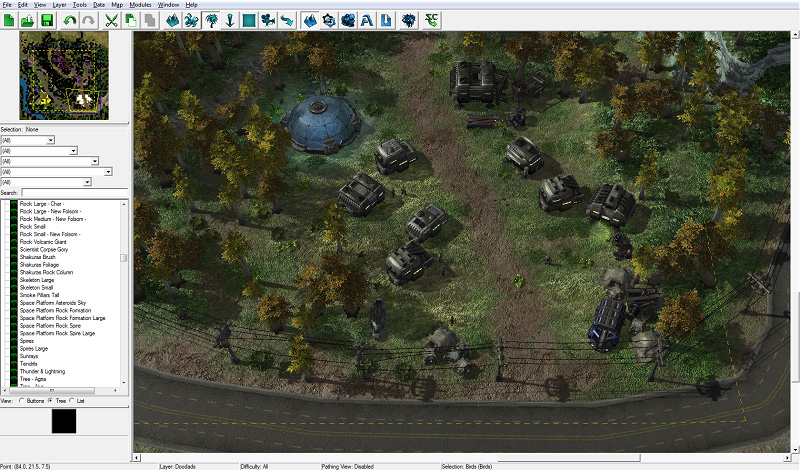Open the Triggers module gear icon
800x470 pixels.
click(x=329, y=20)
